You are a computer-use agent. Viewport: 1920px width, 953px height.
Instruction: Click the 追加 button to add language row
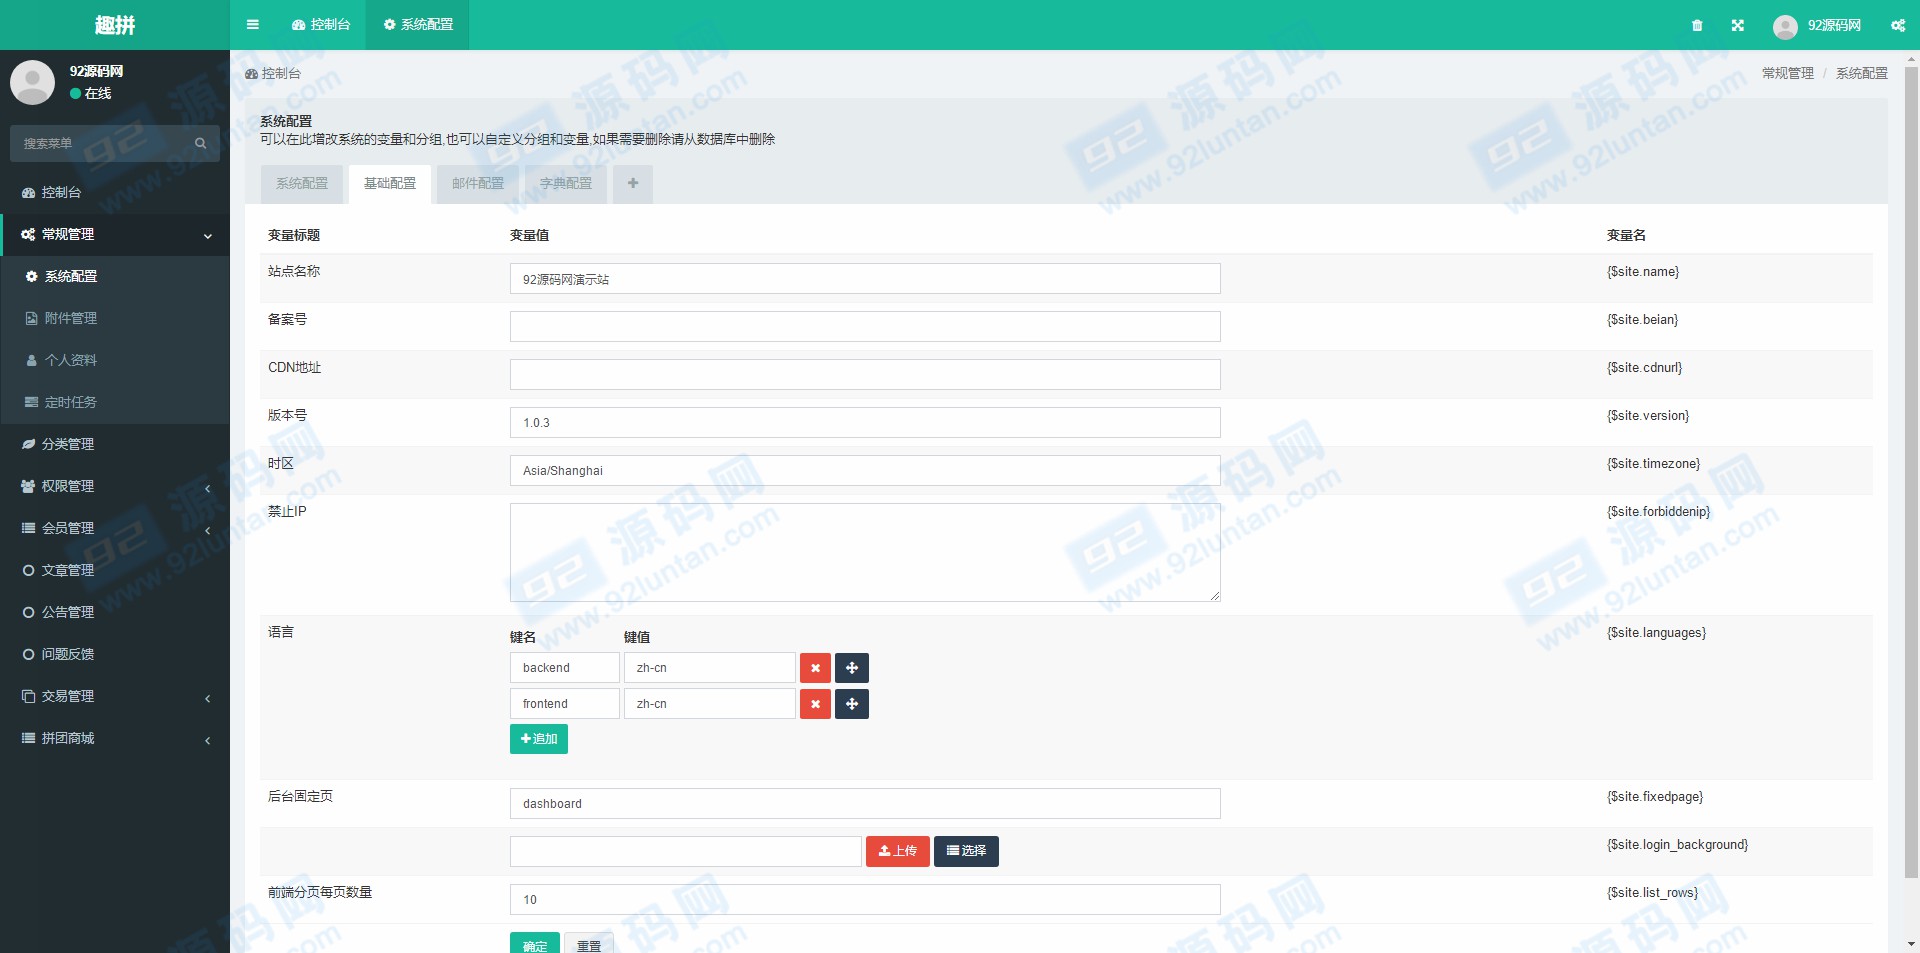[539, 739]
